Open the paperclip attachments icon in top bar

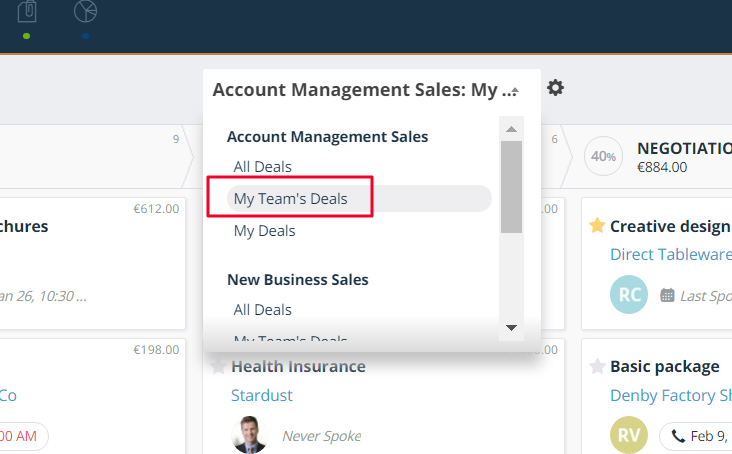tap(27, 11)
